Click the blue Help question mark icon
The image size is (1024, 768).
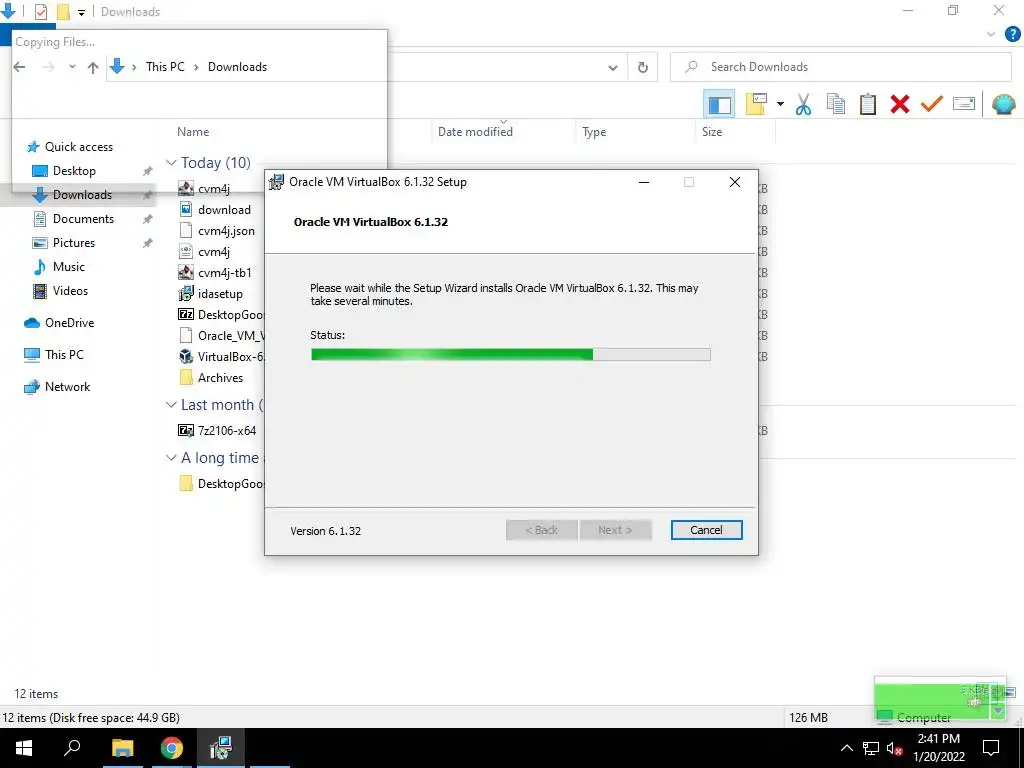[x=1012, y=34]
